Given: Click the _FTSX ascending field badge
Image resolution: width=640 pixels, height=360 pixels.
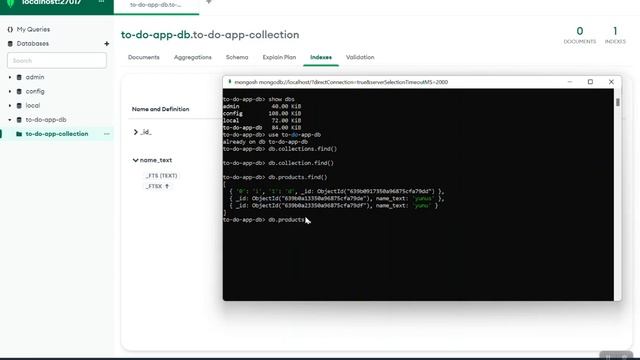Looking at the screenshot, I should click(158, 187).
